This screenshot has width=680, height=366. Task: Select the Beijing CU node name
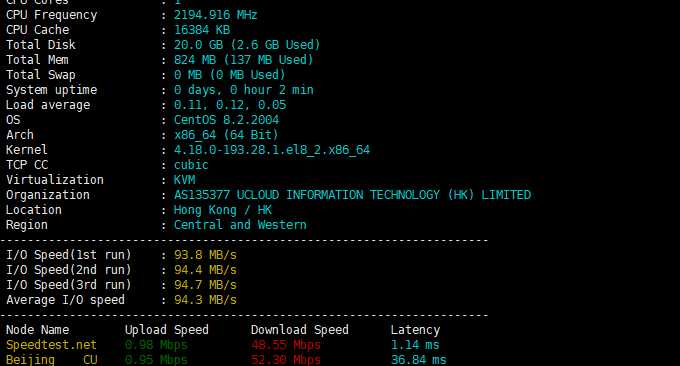pos(52,360)
